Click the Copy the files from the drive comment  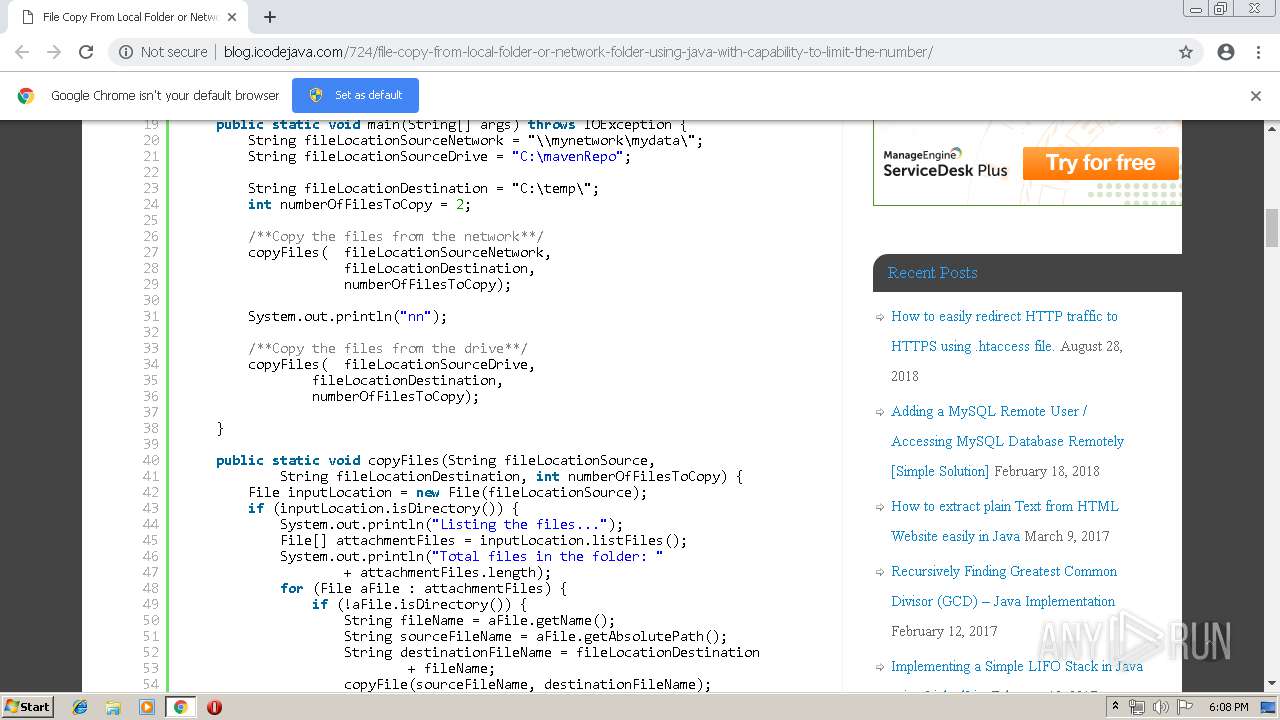pyautogui.click(x=388, y=348)
